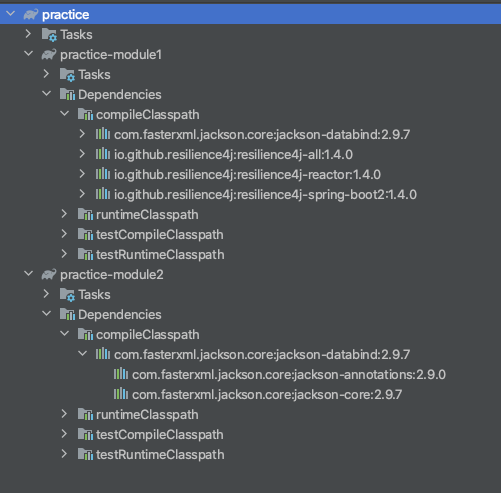Screen dimensions: 501x493
Task: Expand the resilience4j-spring-boot2:1.4.0 dependency
Action: pyautogui.click(x=82, y=194)
